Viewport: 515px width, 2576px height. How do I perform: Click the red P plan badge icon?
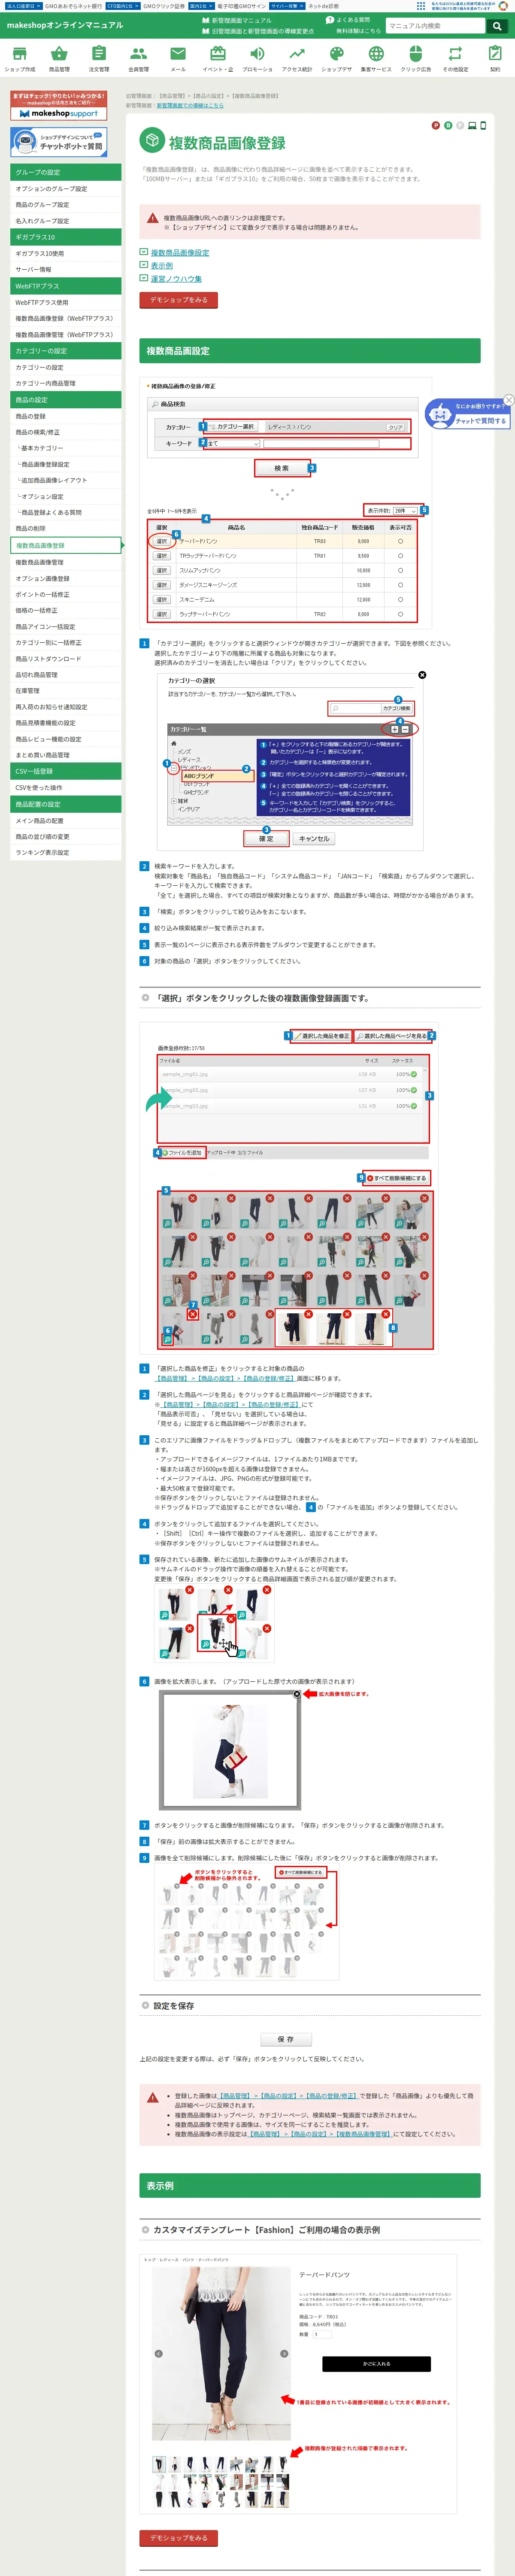[x=435, y=126]
